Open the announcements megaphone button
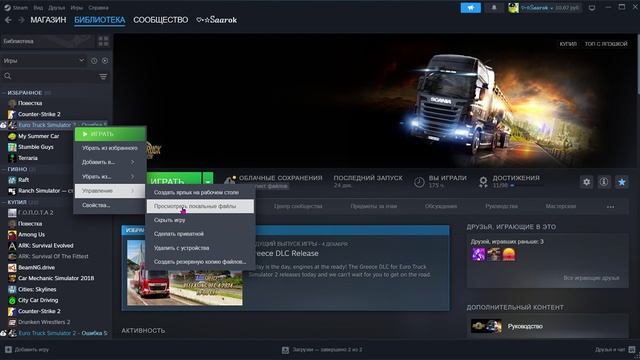The width and height of the screenshot is (640, 360). [470, 8]
